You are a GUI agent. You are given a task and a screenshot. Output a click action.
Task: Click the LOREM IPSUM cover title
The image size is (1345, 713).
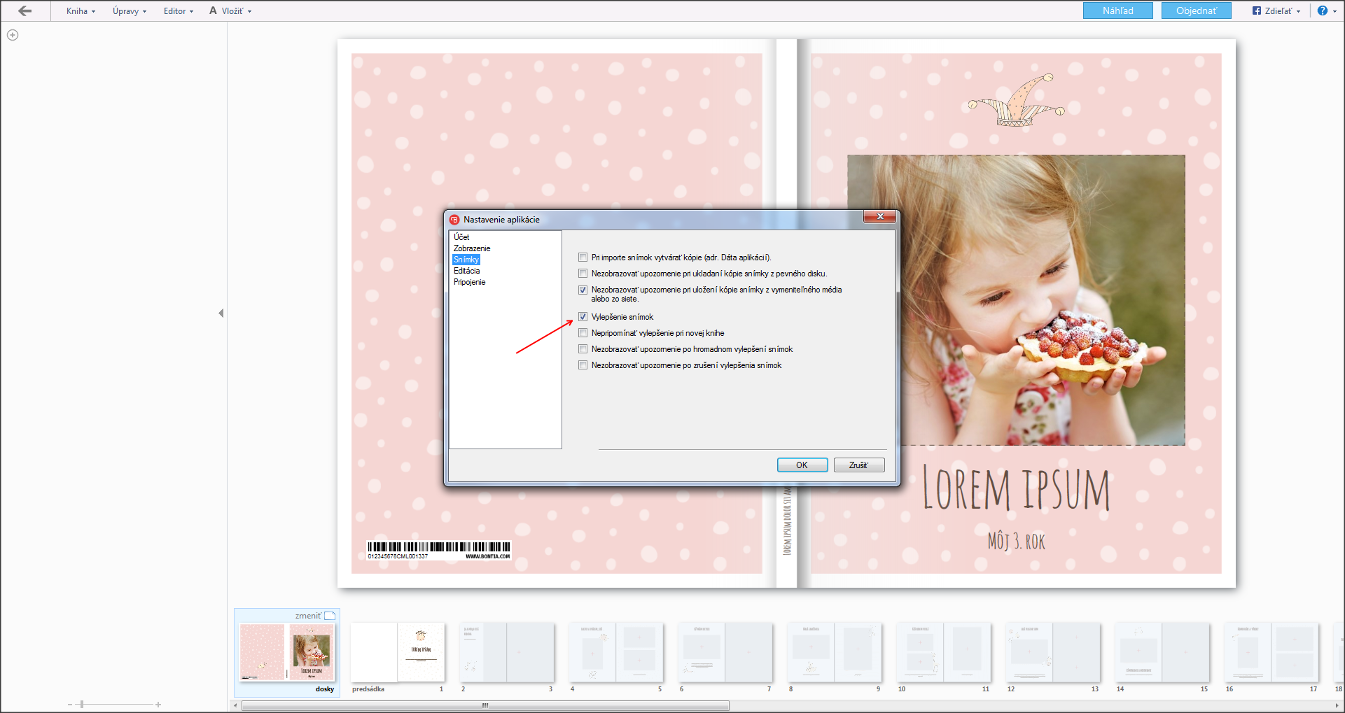click(x=1016, y=489)
